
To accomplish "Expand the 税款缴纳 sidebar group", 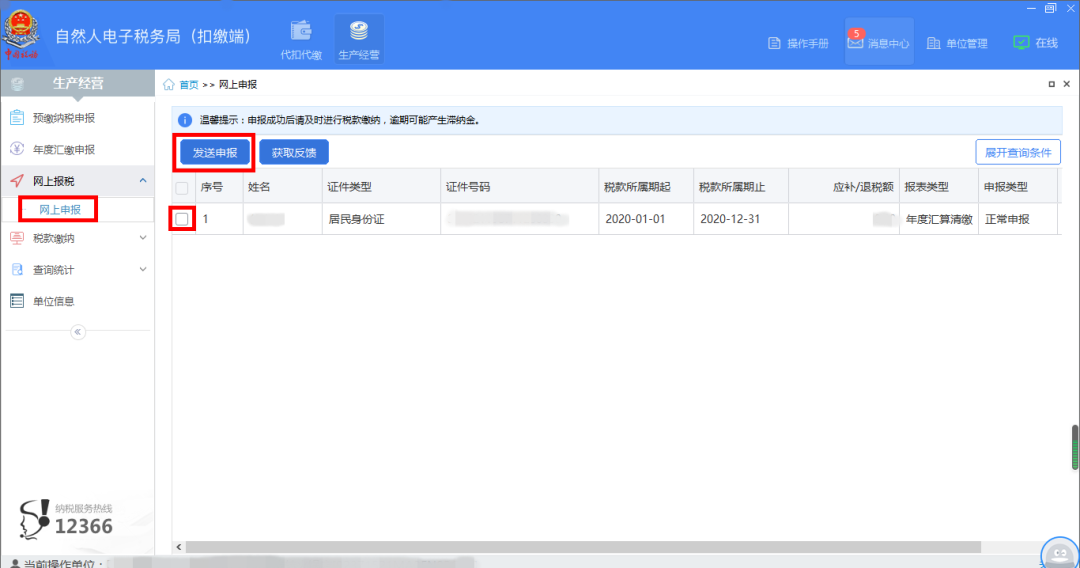I will tap(77, 238).
